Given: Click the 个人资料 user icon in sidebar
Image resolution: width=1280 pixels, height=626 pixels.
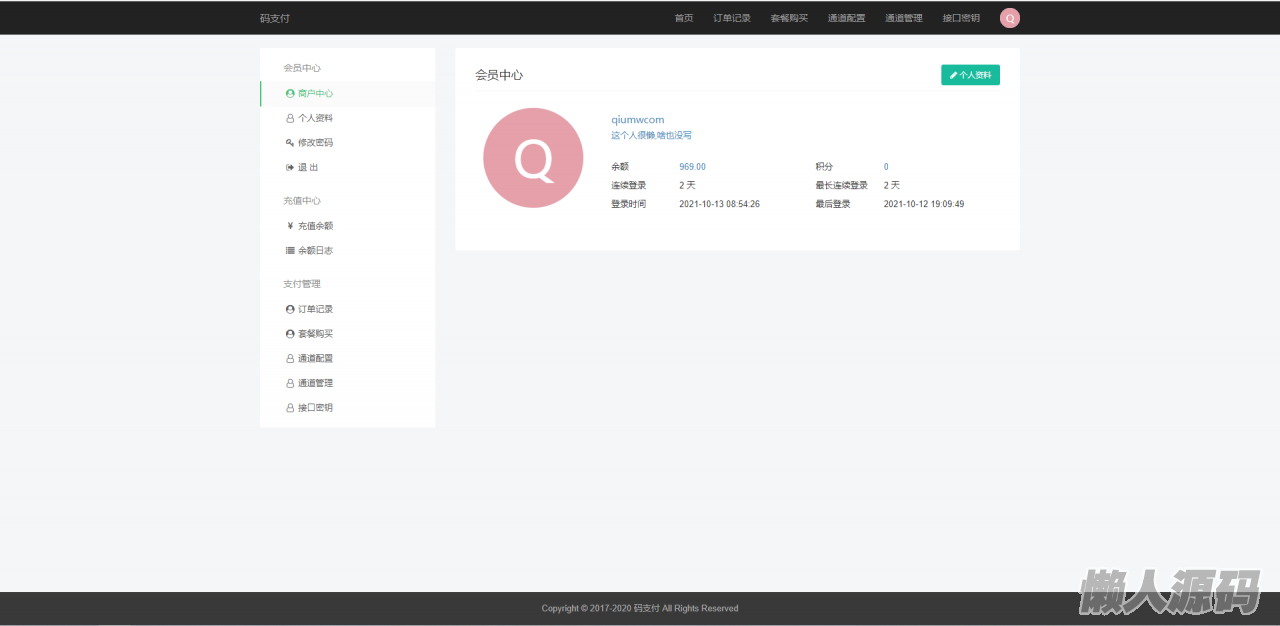Looking at the screenshot, I should click(290, 118).
